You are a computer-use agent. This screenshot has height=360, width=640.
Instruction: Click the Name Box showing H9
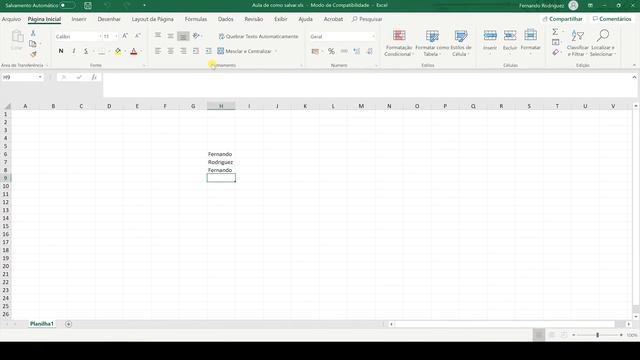pyautogui.click(x=22, y=77)
